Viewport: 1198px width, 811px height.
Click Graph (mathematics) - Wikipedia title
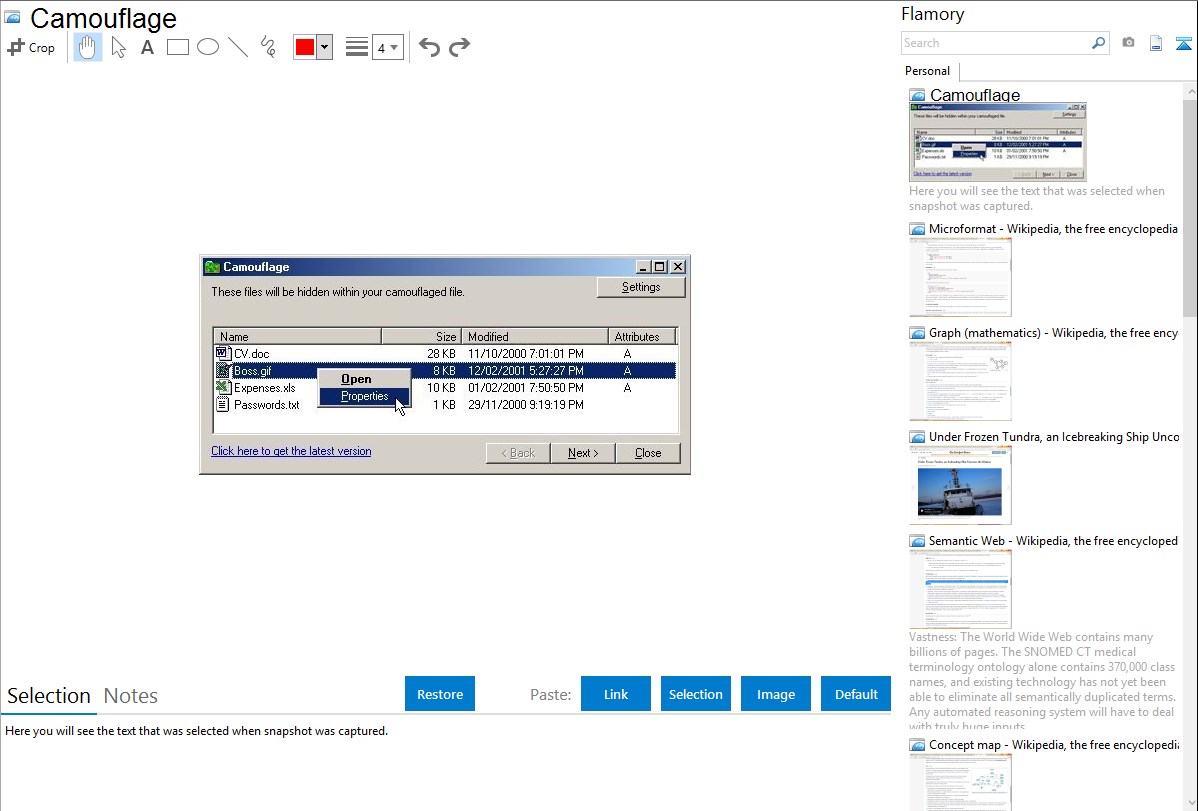coord(1053,333)
